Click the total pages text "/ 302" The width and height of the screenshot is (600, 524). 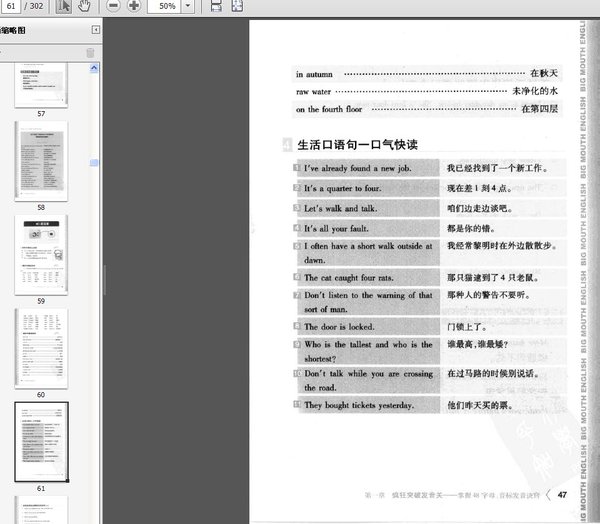34,6
